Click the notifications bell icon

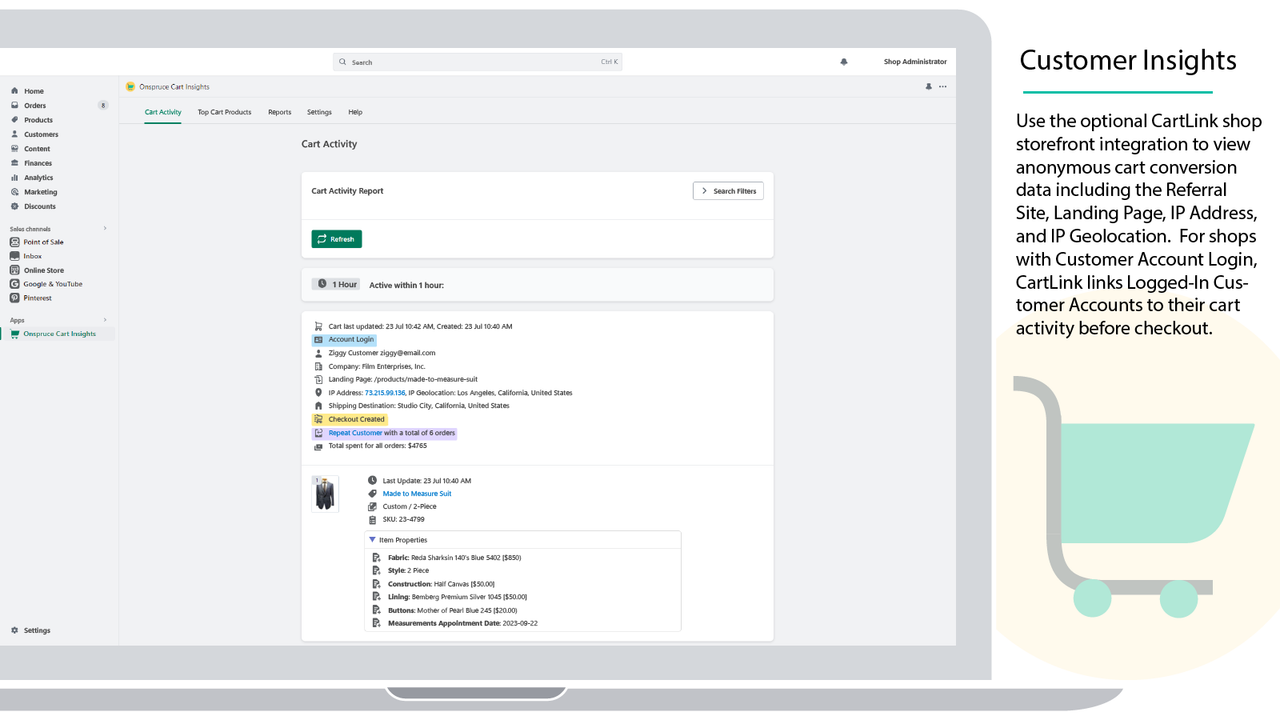844,62
